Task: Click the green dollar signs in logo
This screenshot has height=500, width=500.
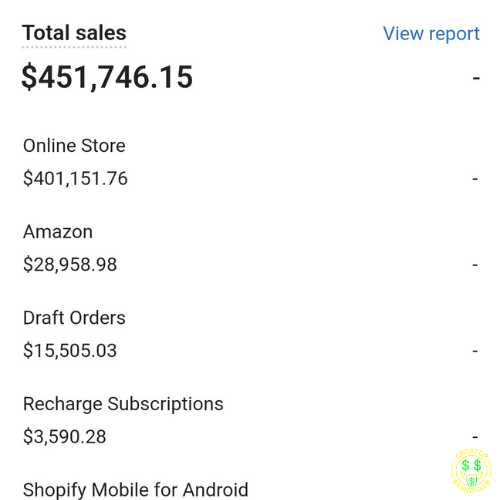Action: pos(472,465)
